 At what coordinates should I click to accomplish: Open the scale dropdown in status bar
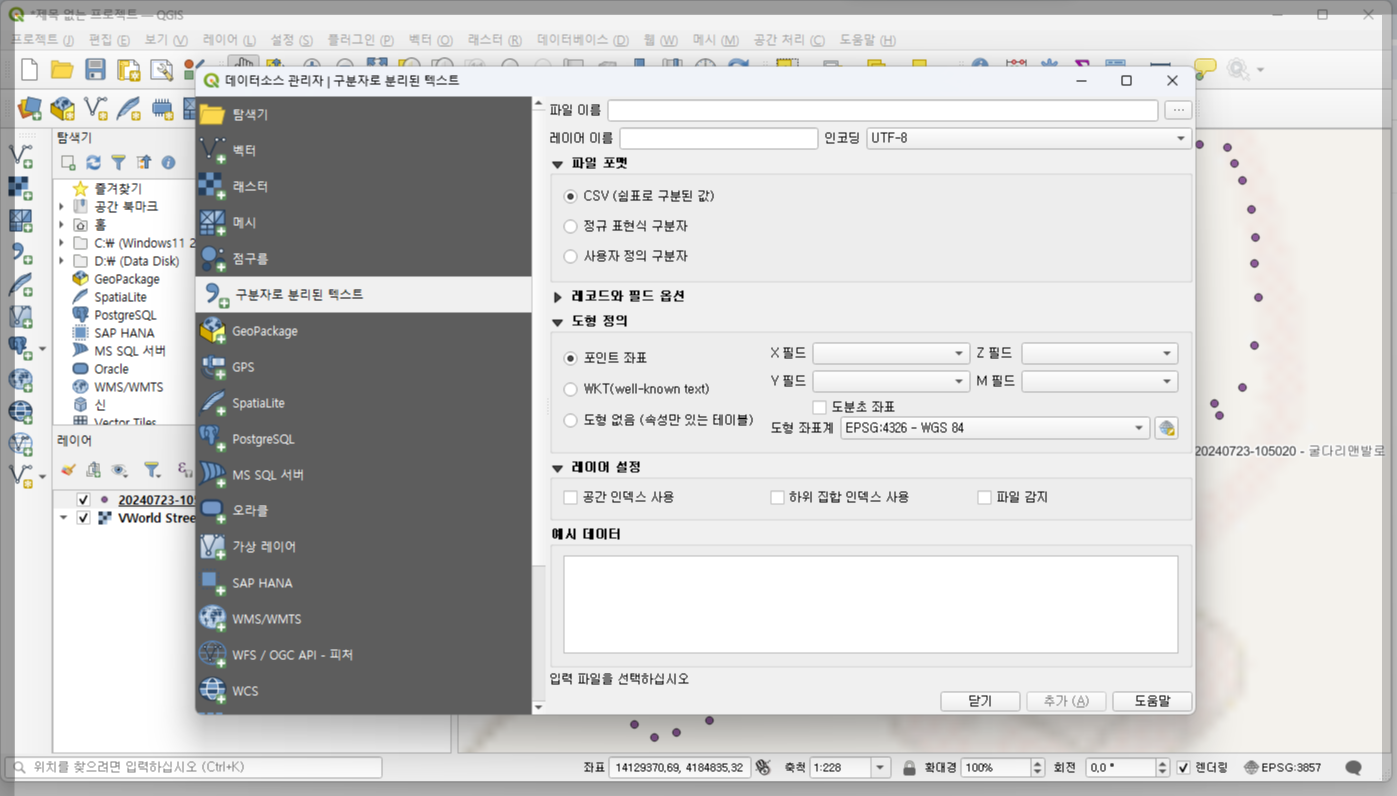tap(880, 768)
